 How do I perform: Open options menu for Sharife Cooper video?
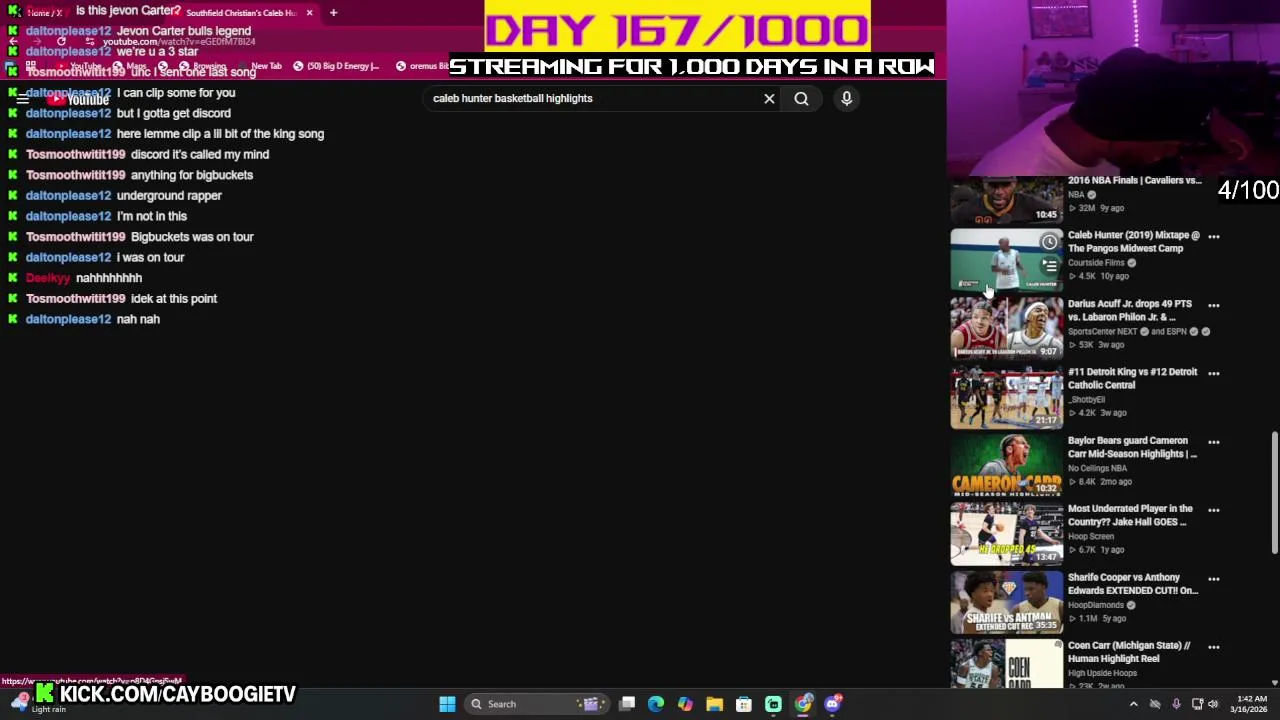(1213, 578)
